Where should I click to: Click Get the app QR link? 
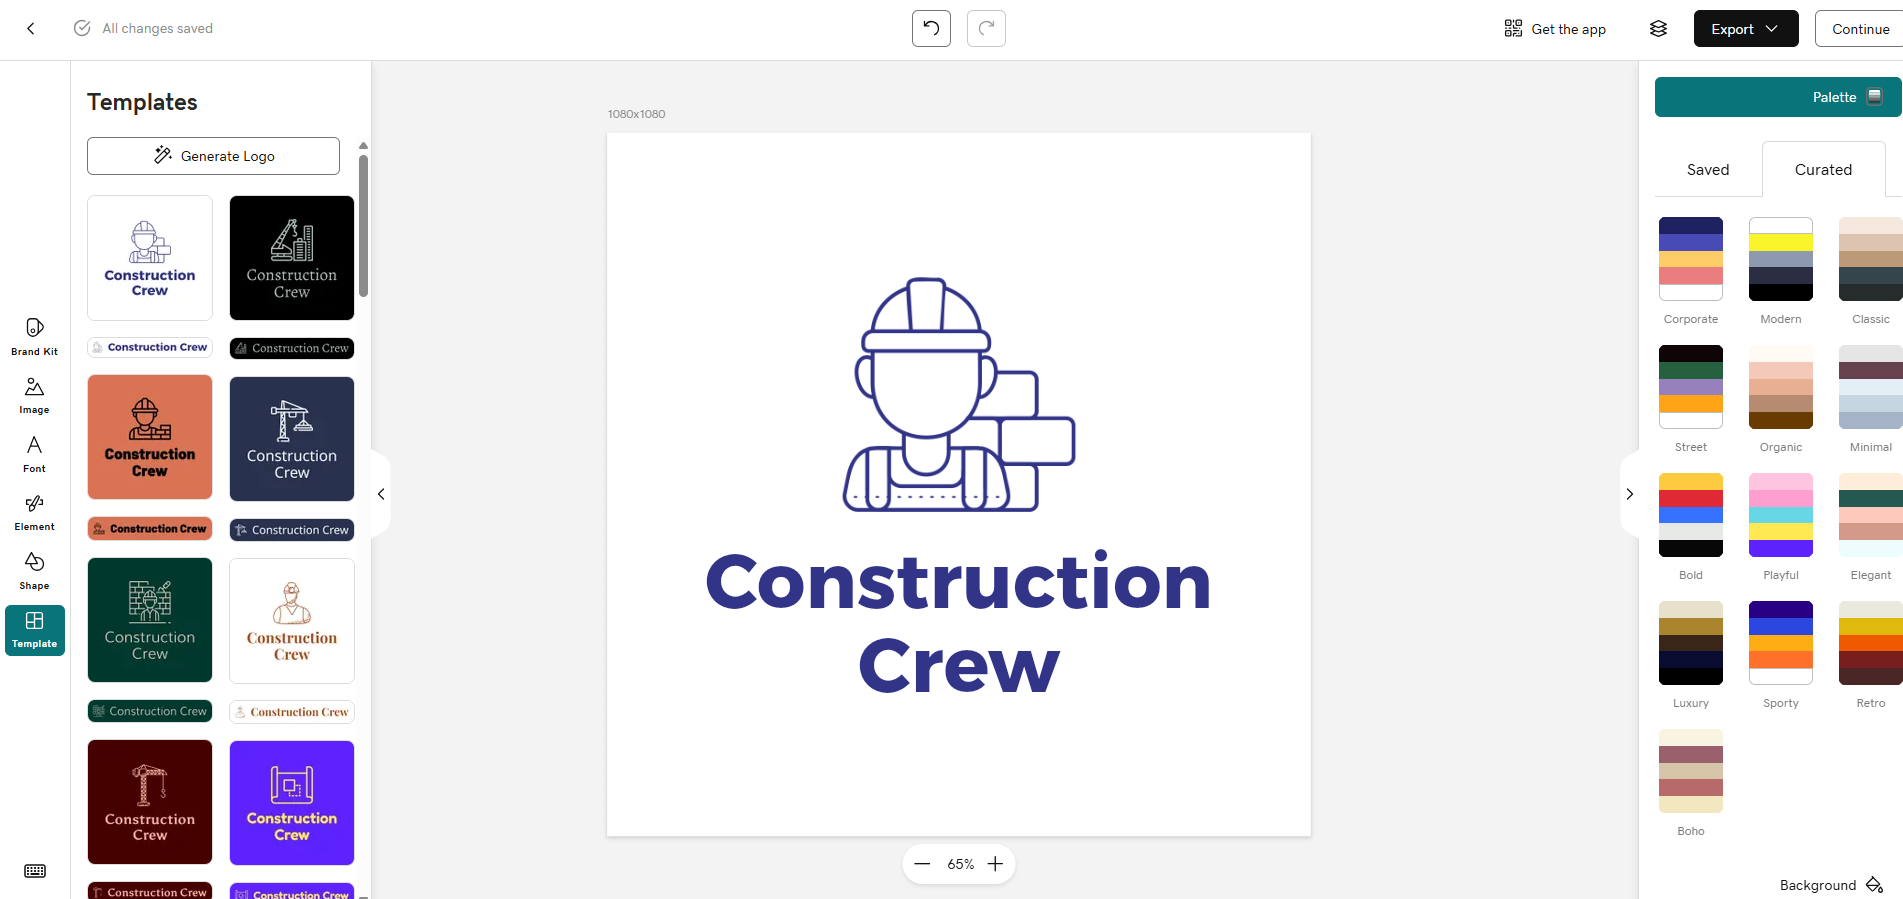1555,29
